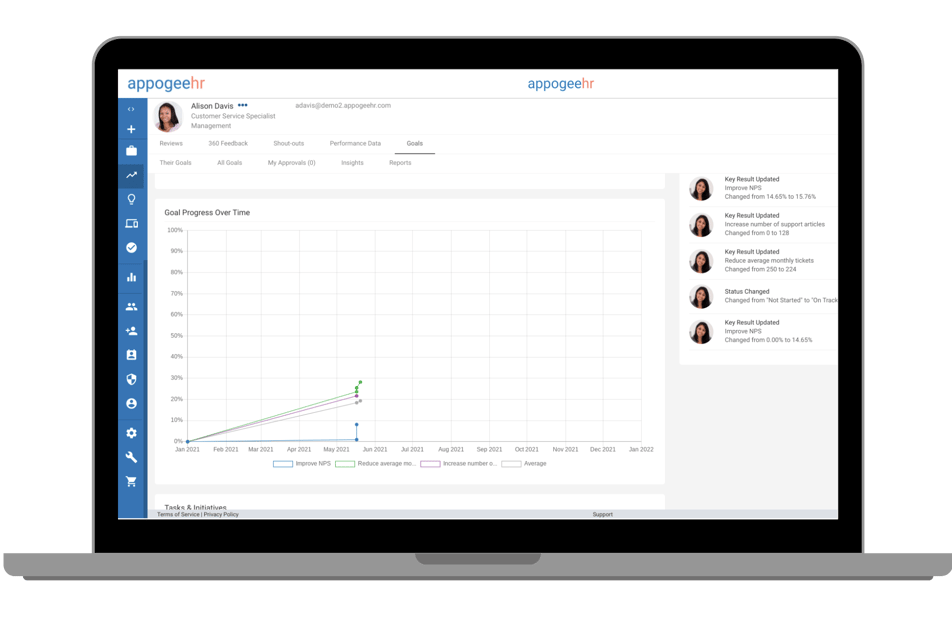Image resolution: width=952 pixels, height=644 pixels.
Task: Click the blue Improve NPS data point near 8%
Action: click(356, 424)
